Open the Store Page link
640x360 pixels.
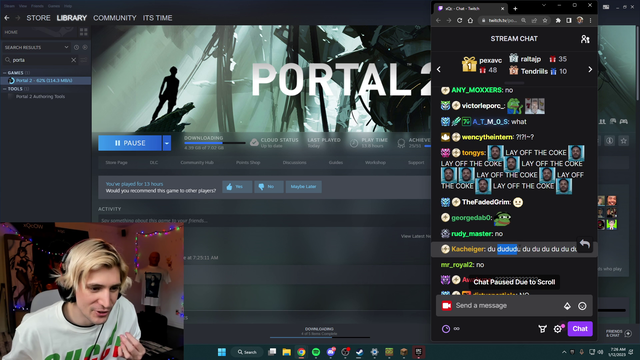click(x=116, y=162)
